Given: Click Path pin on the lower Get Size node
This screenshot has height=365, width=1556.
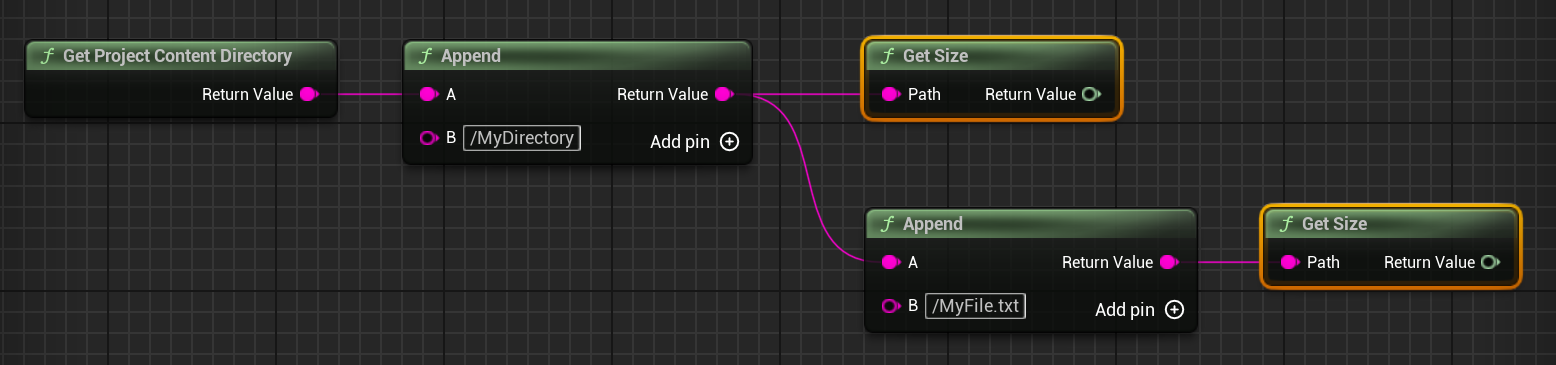Looking at the screenshot, I should click(1290, 263).
